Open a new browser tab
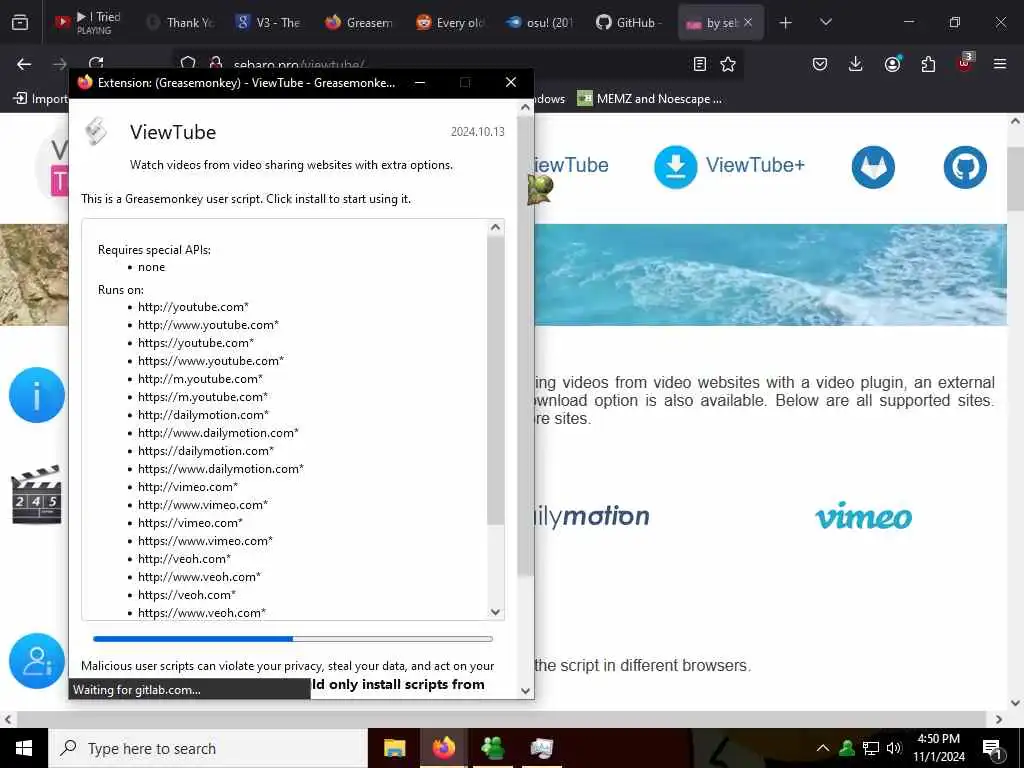The image size is (1024, 768). tap(786, 23)
